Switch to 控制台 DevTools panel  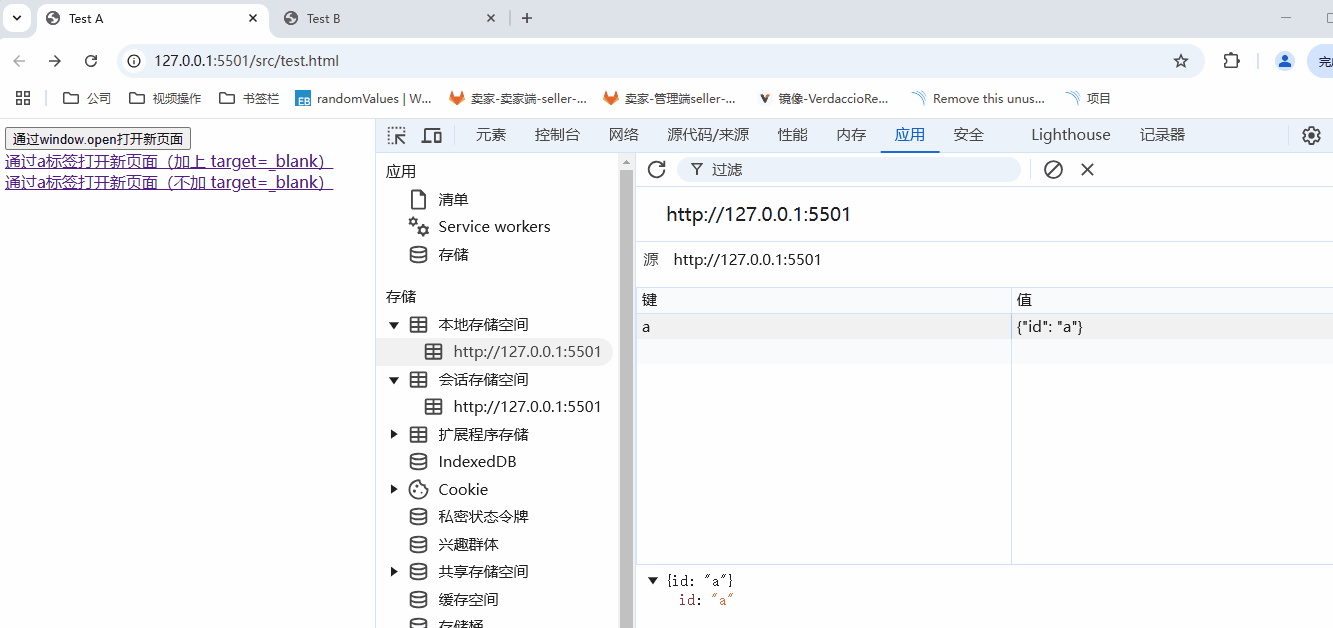pos(557,135)
